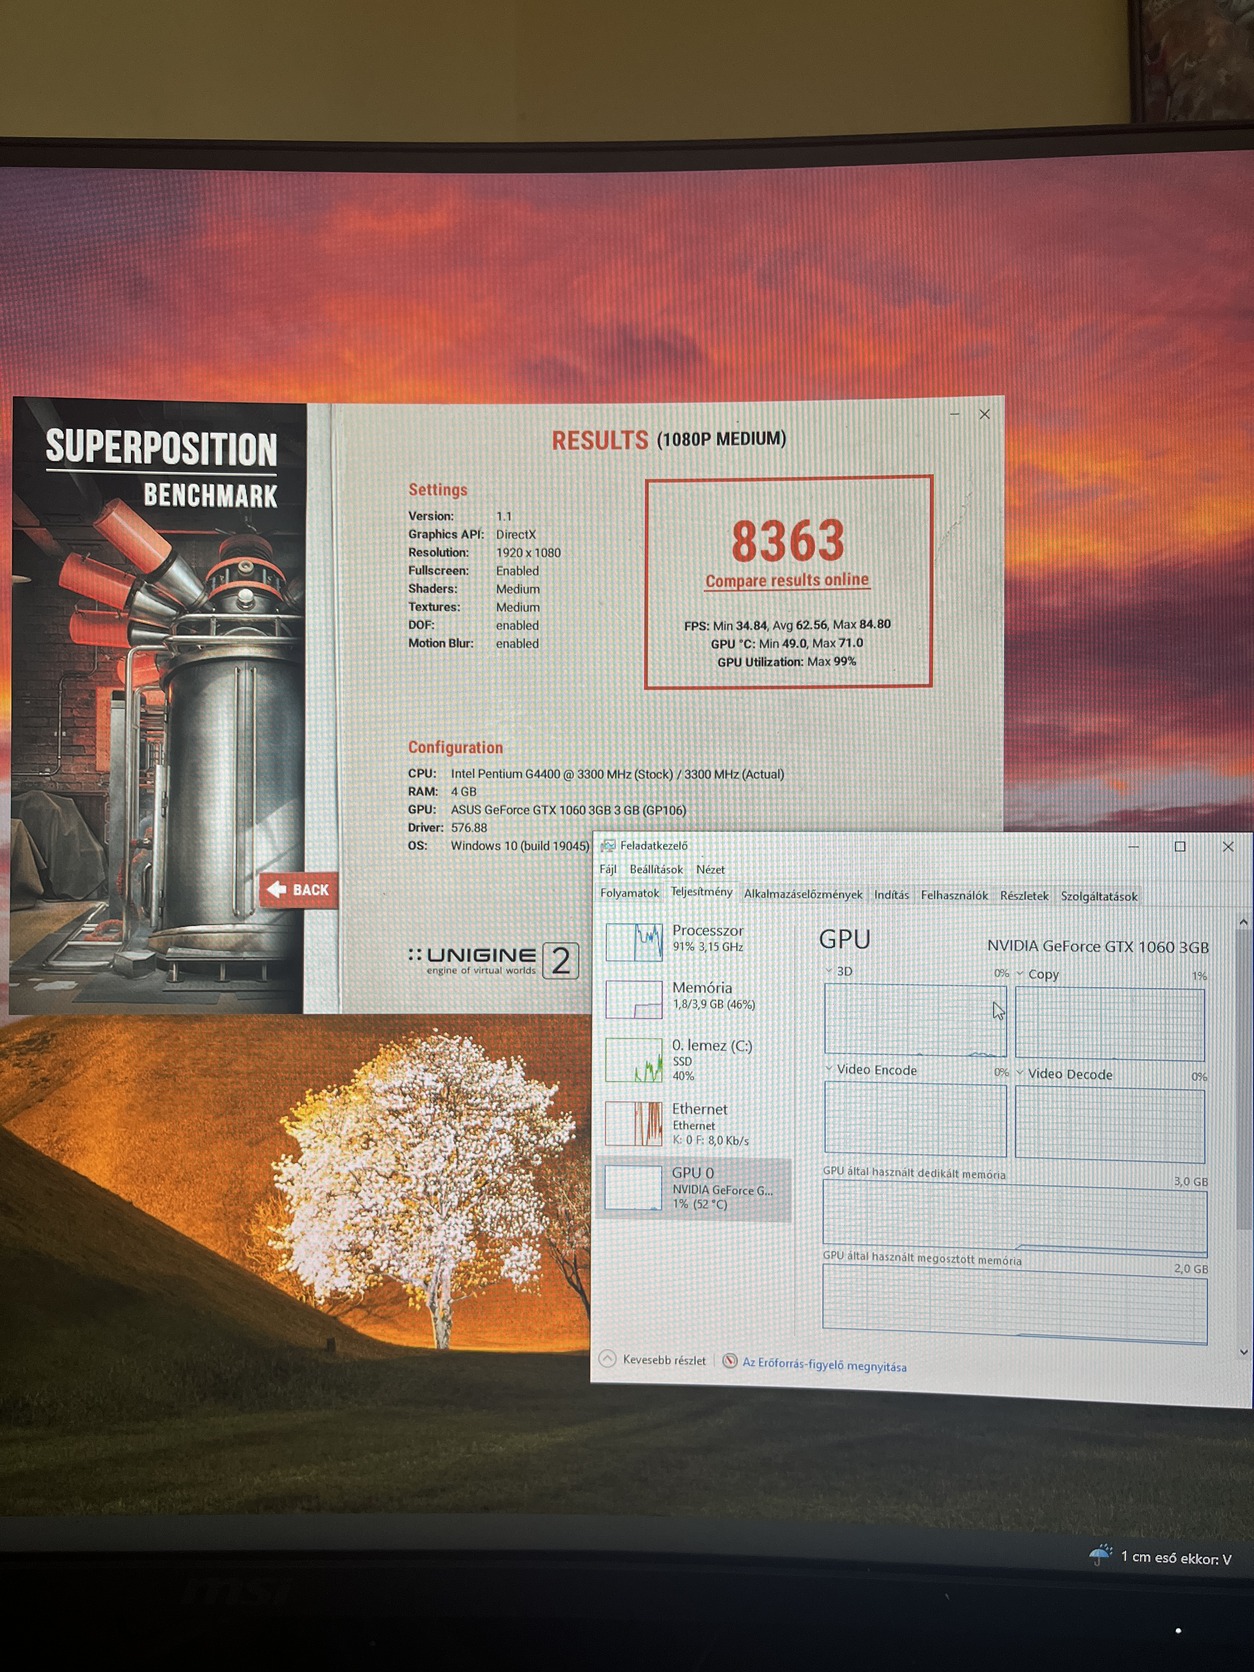Click the BACK button in Superposition

298,889
